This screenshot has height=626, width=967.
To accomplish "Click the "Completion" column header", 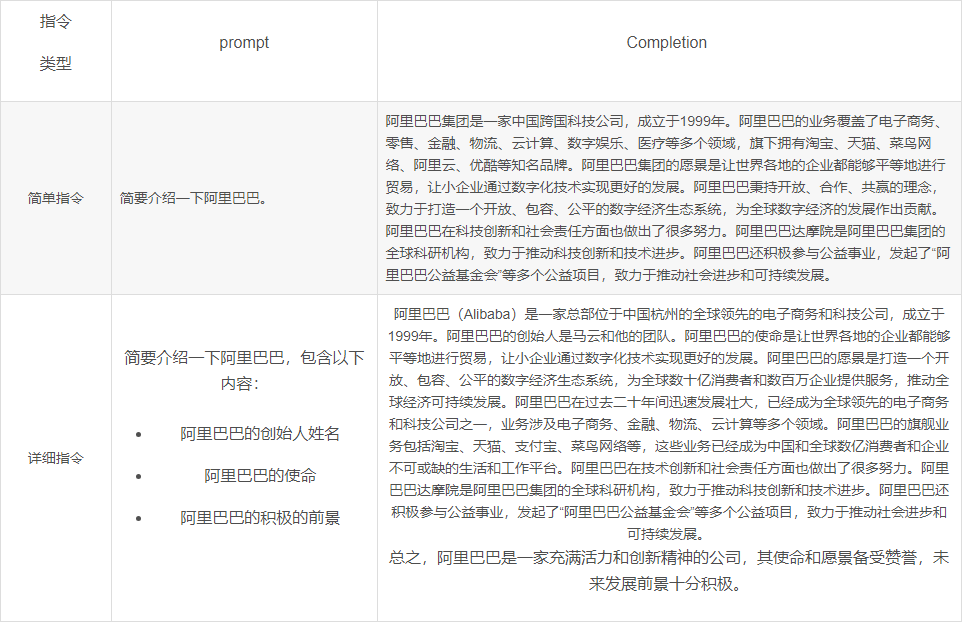I will pos(667,43).
